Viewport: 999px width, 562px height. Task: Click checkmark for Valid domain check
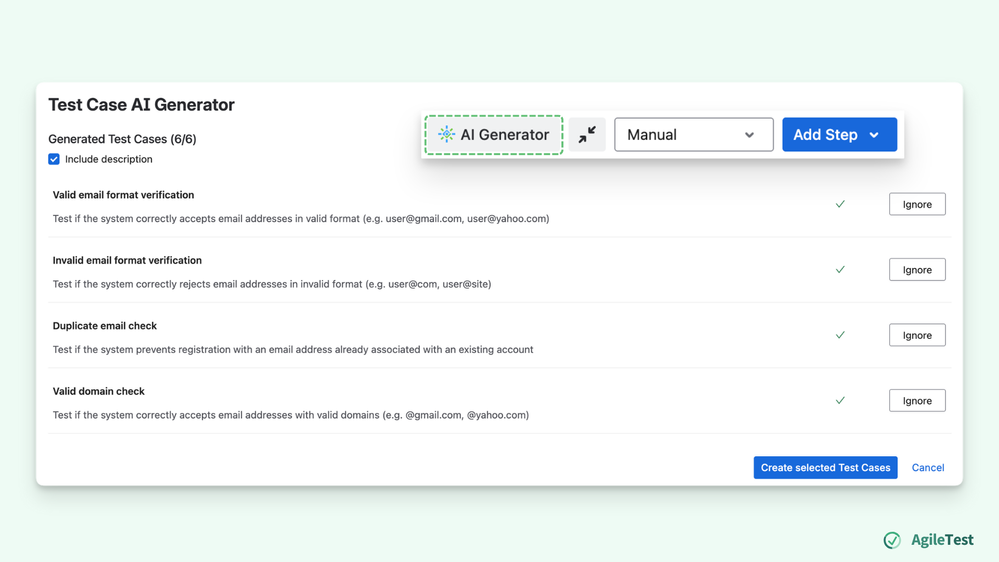click(840, 401)
